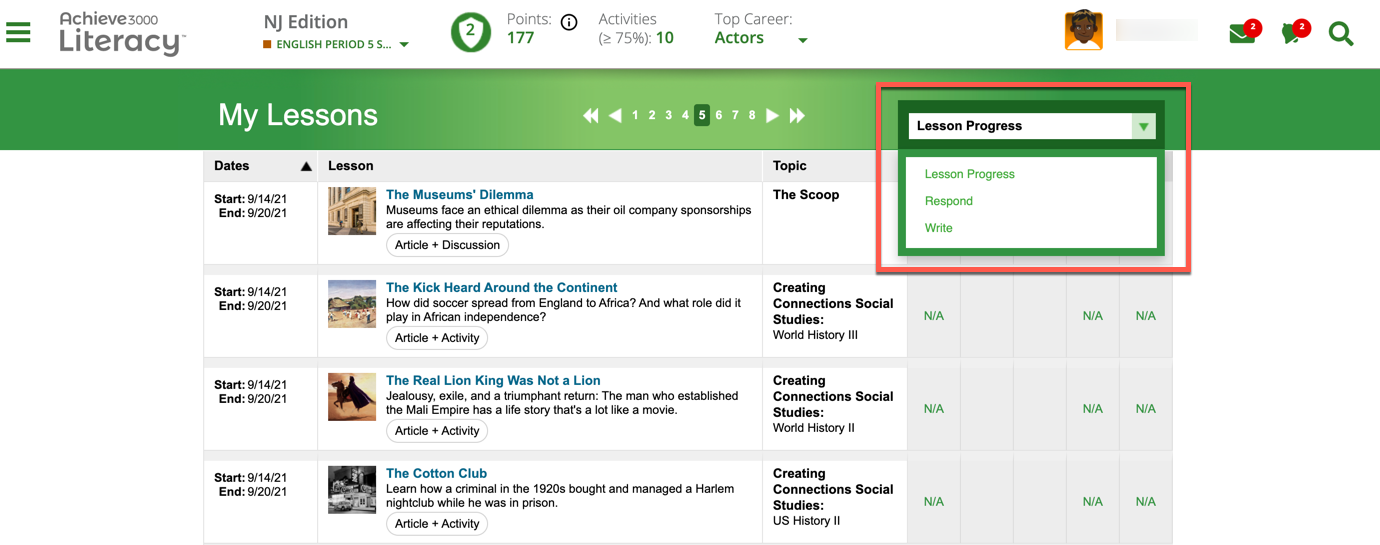
Task: Go to lessons page 6
Action: [718, 116]
